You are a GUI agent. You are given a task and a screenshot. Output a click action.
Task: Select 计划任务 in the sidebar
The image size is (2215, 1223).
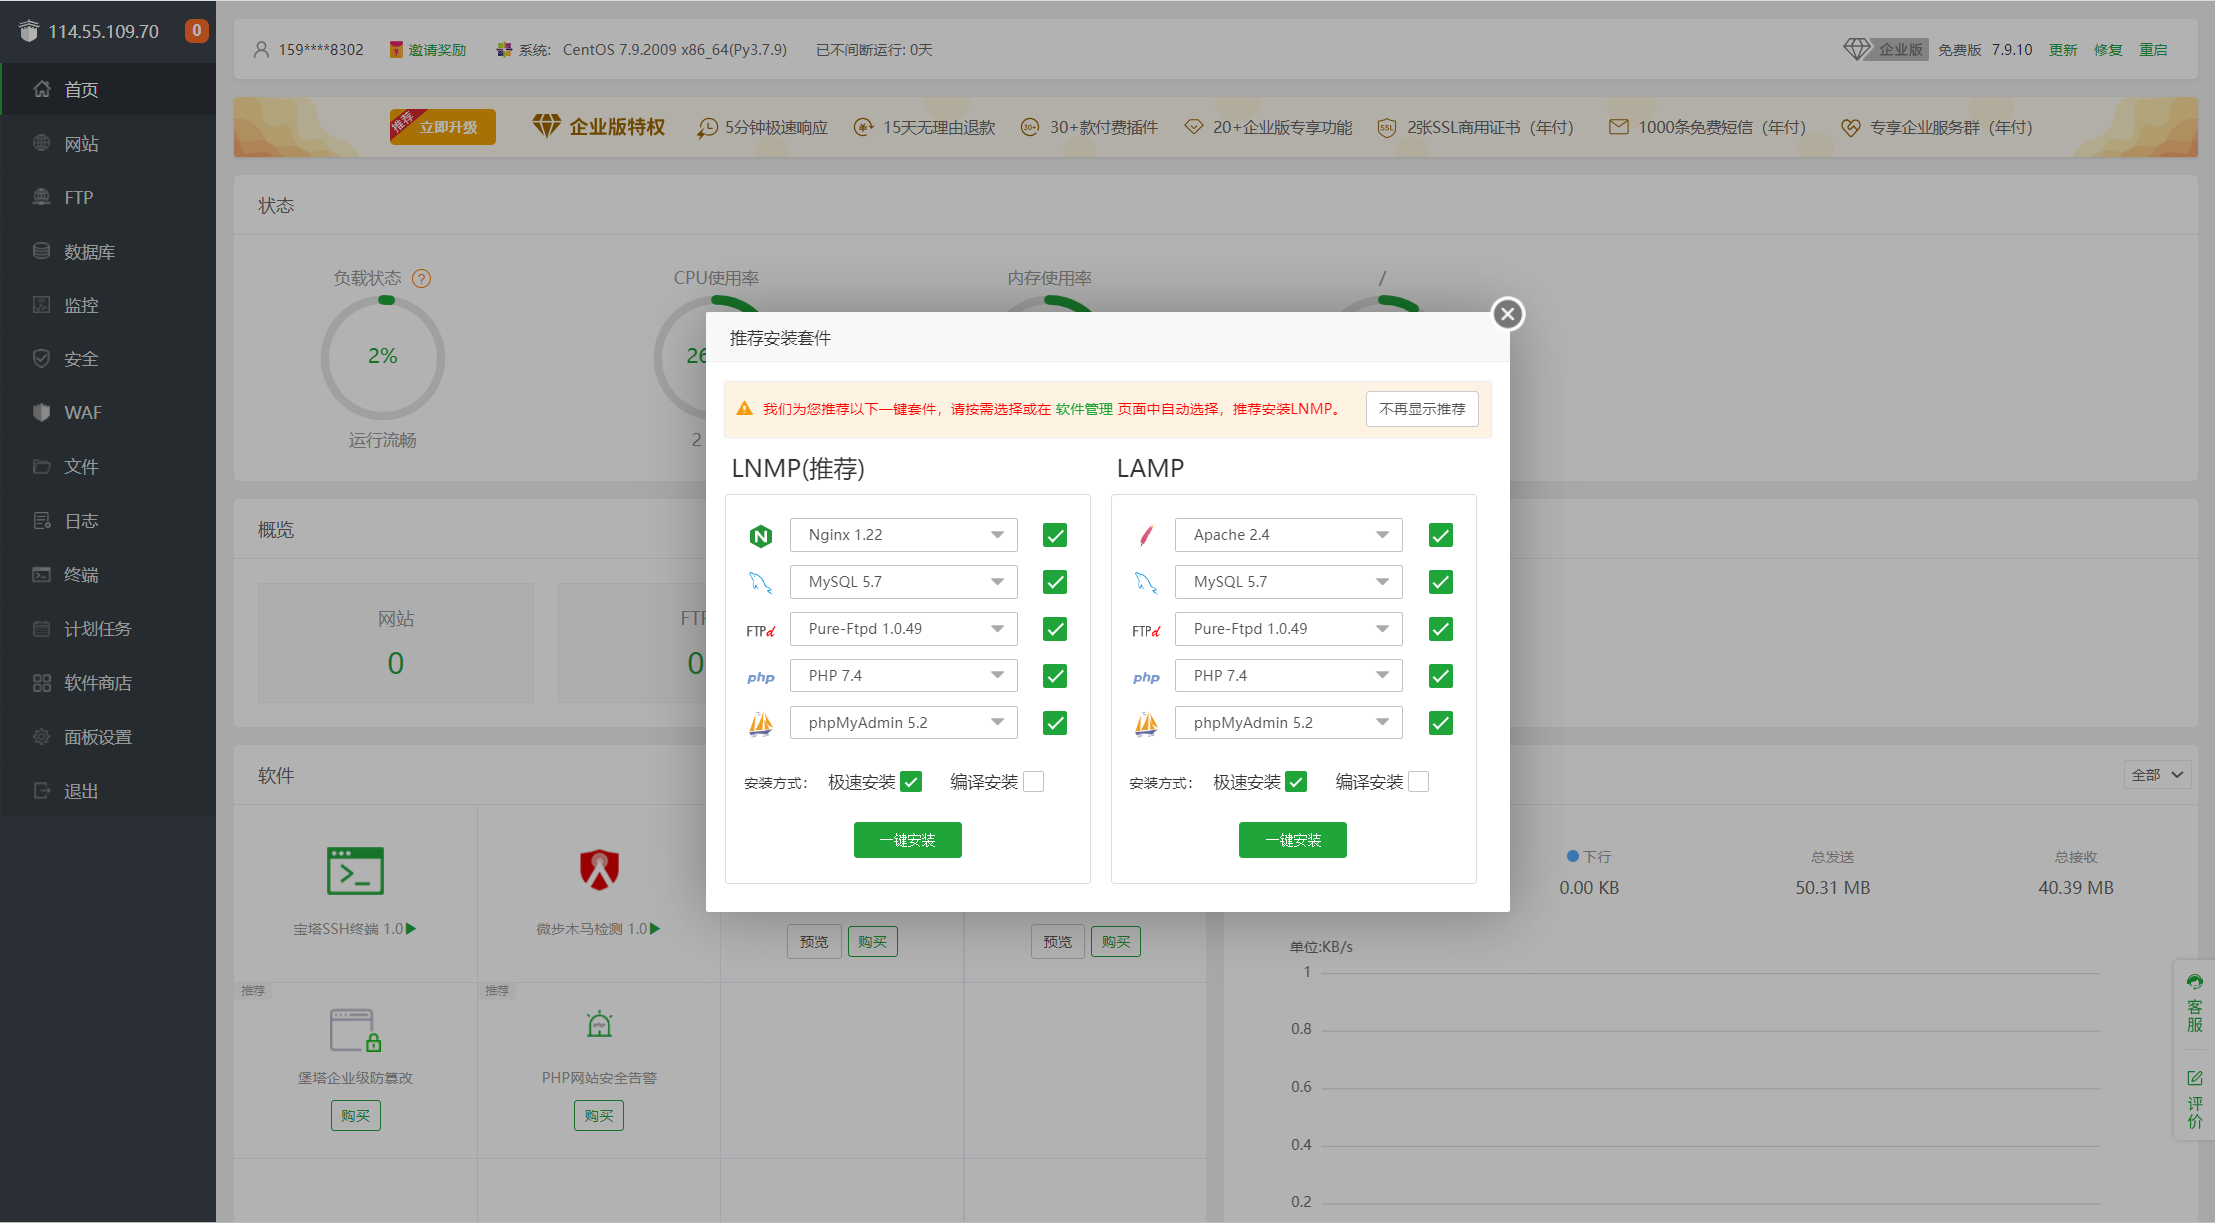pyautogui.click(x=108, y=629)
